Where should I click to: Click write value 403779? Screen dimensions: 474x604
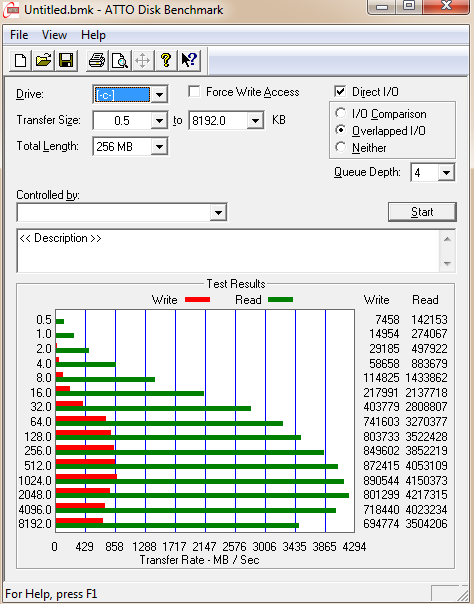[x=381, y=407]
